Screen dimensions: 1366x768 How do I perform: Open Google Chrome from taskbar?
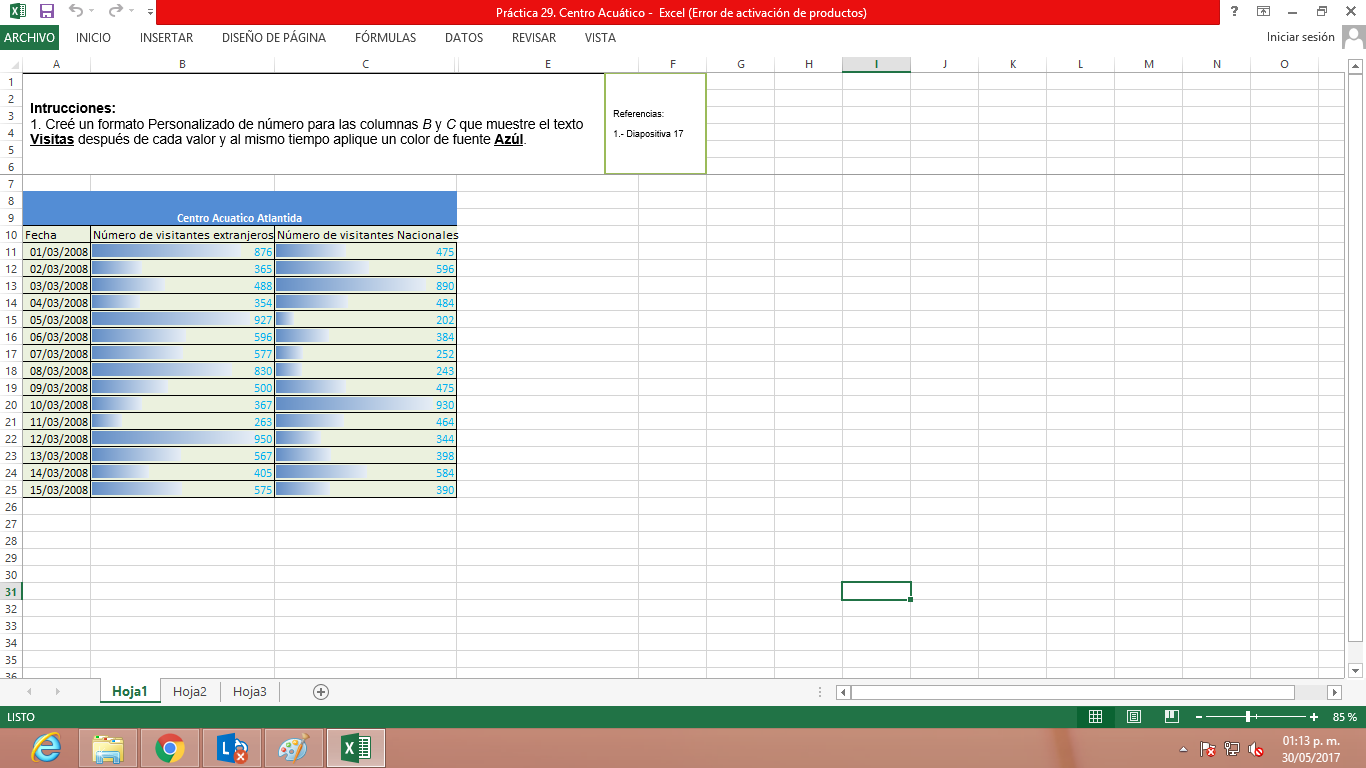169,747
